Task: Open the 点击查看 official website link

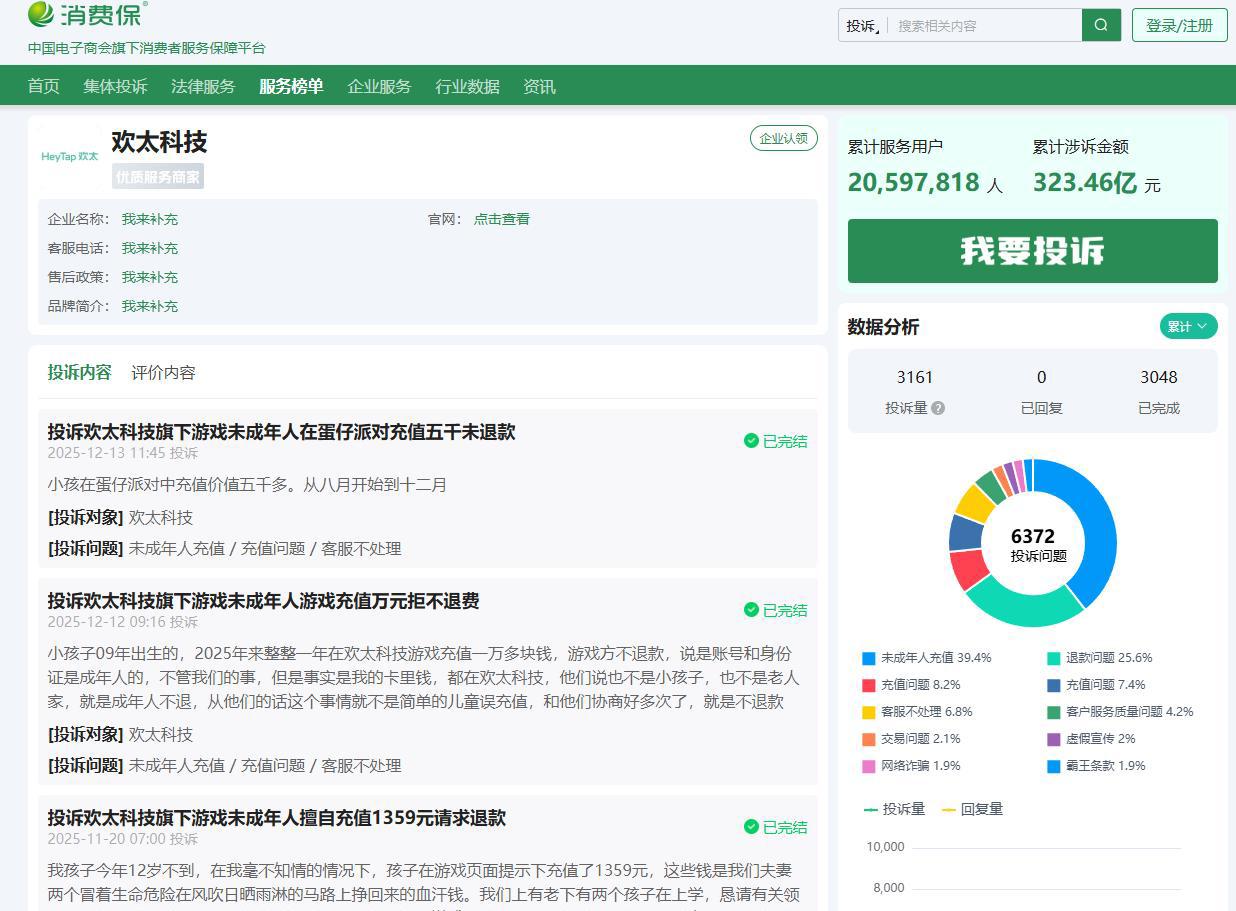Action: click(501, 219)
